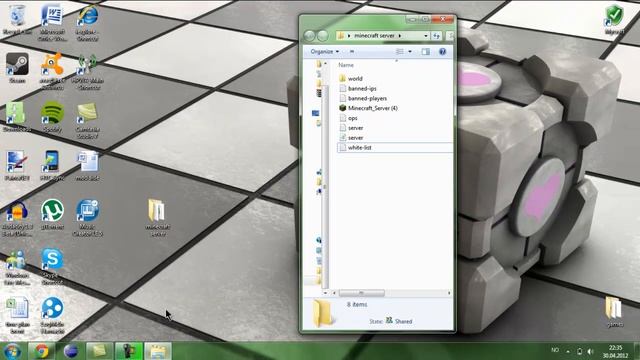The width and height of the screenshot is (640, 360).
Task: Select the banned-ips file
Action: [x=358, y=89]
